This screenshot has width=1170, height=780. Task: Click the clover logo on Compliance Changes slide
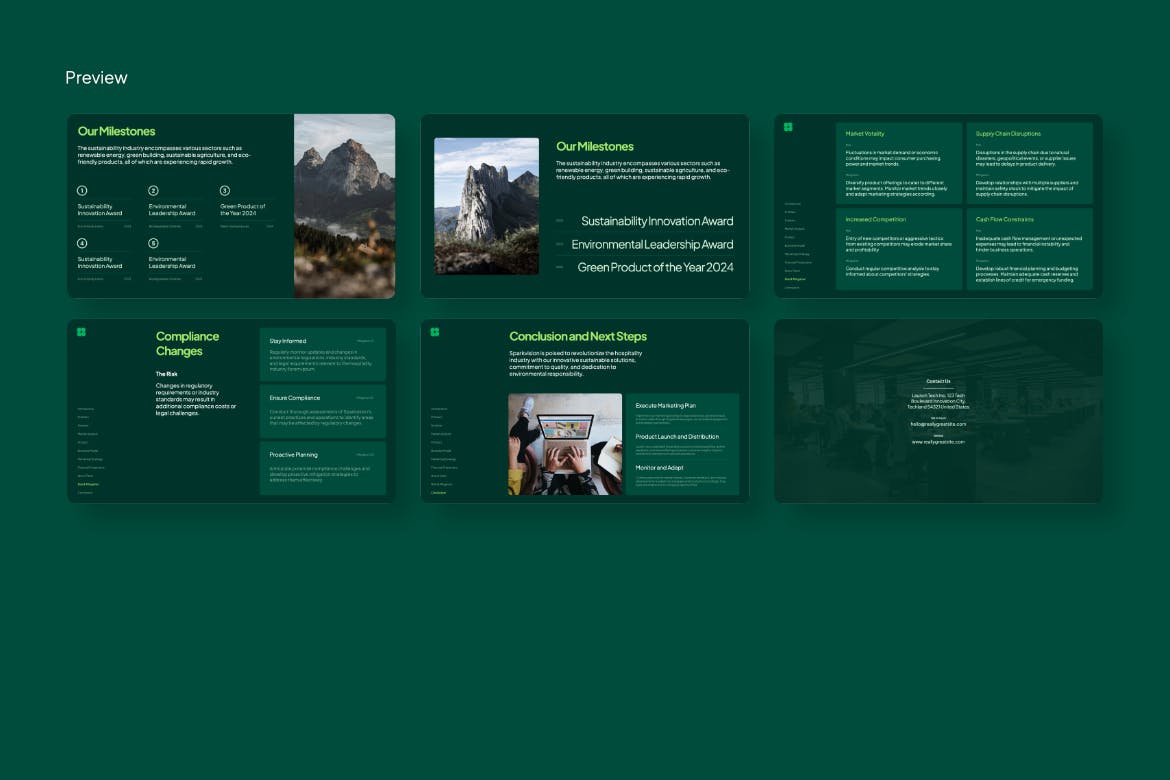click(x=81, y=332)
